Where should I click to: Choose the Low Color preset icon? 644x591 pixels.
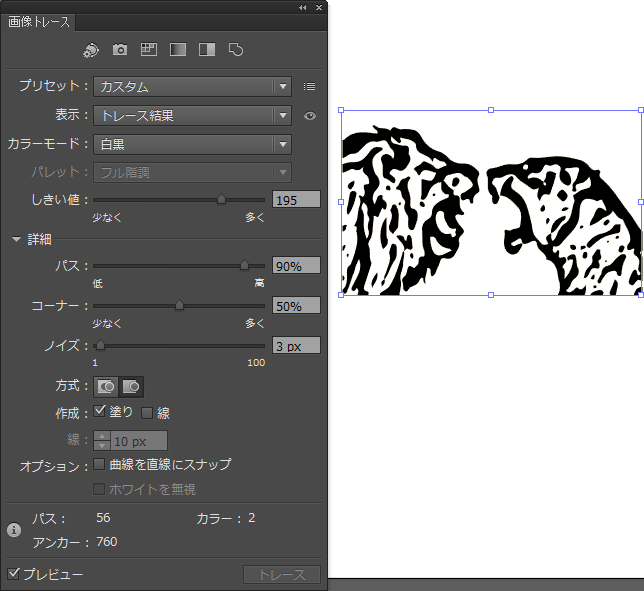(x=149, y=49)
